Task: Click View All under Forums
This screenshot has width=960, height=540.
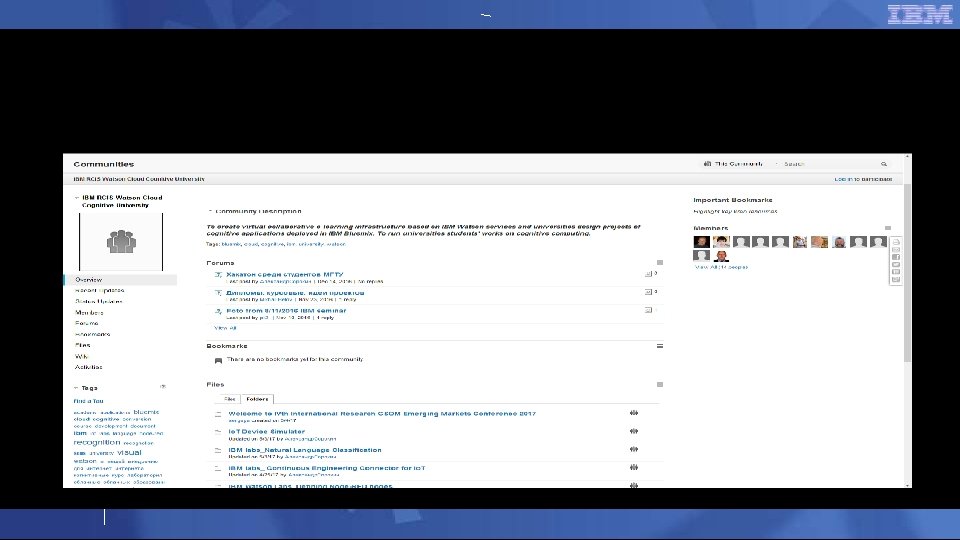Action: point(225,328)
